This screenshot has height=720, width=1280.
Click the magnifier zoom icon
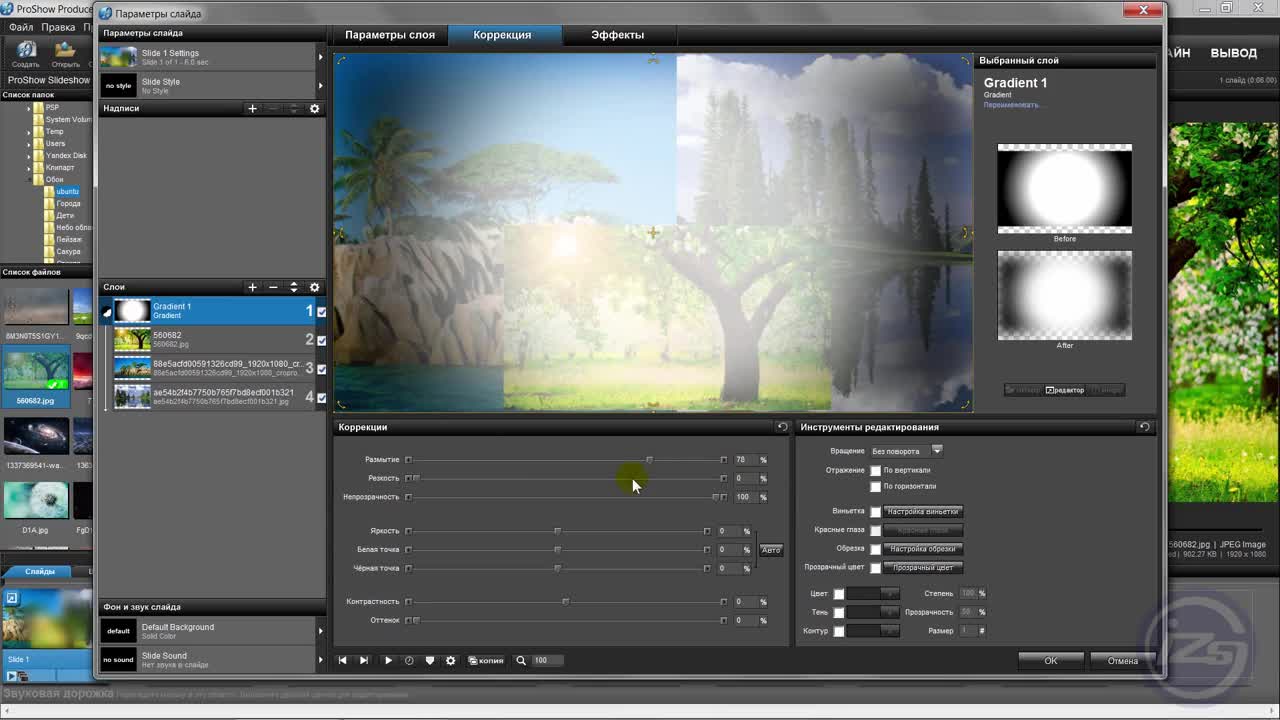pyautogui.click(x=521, y=660)
